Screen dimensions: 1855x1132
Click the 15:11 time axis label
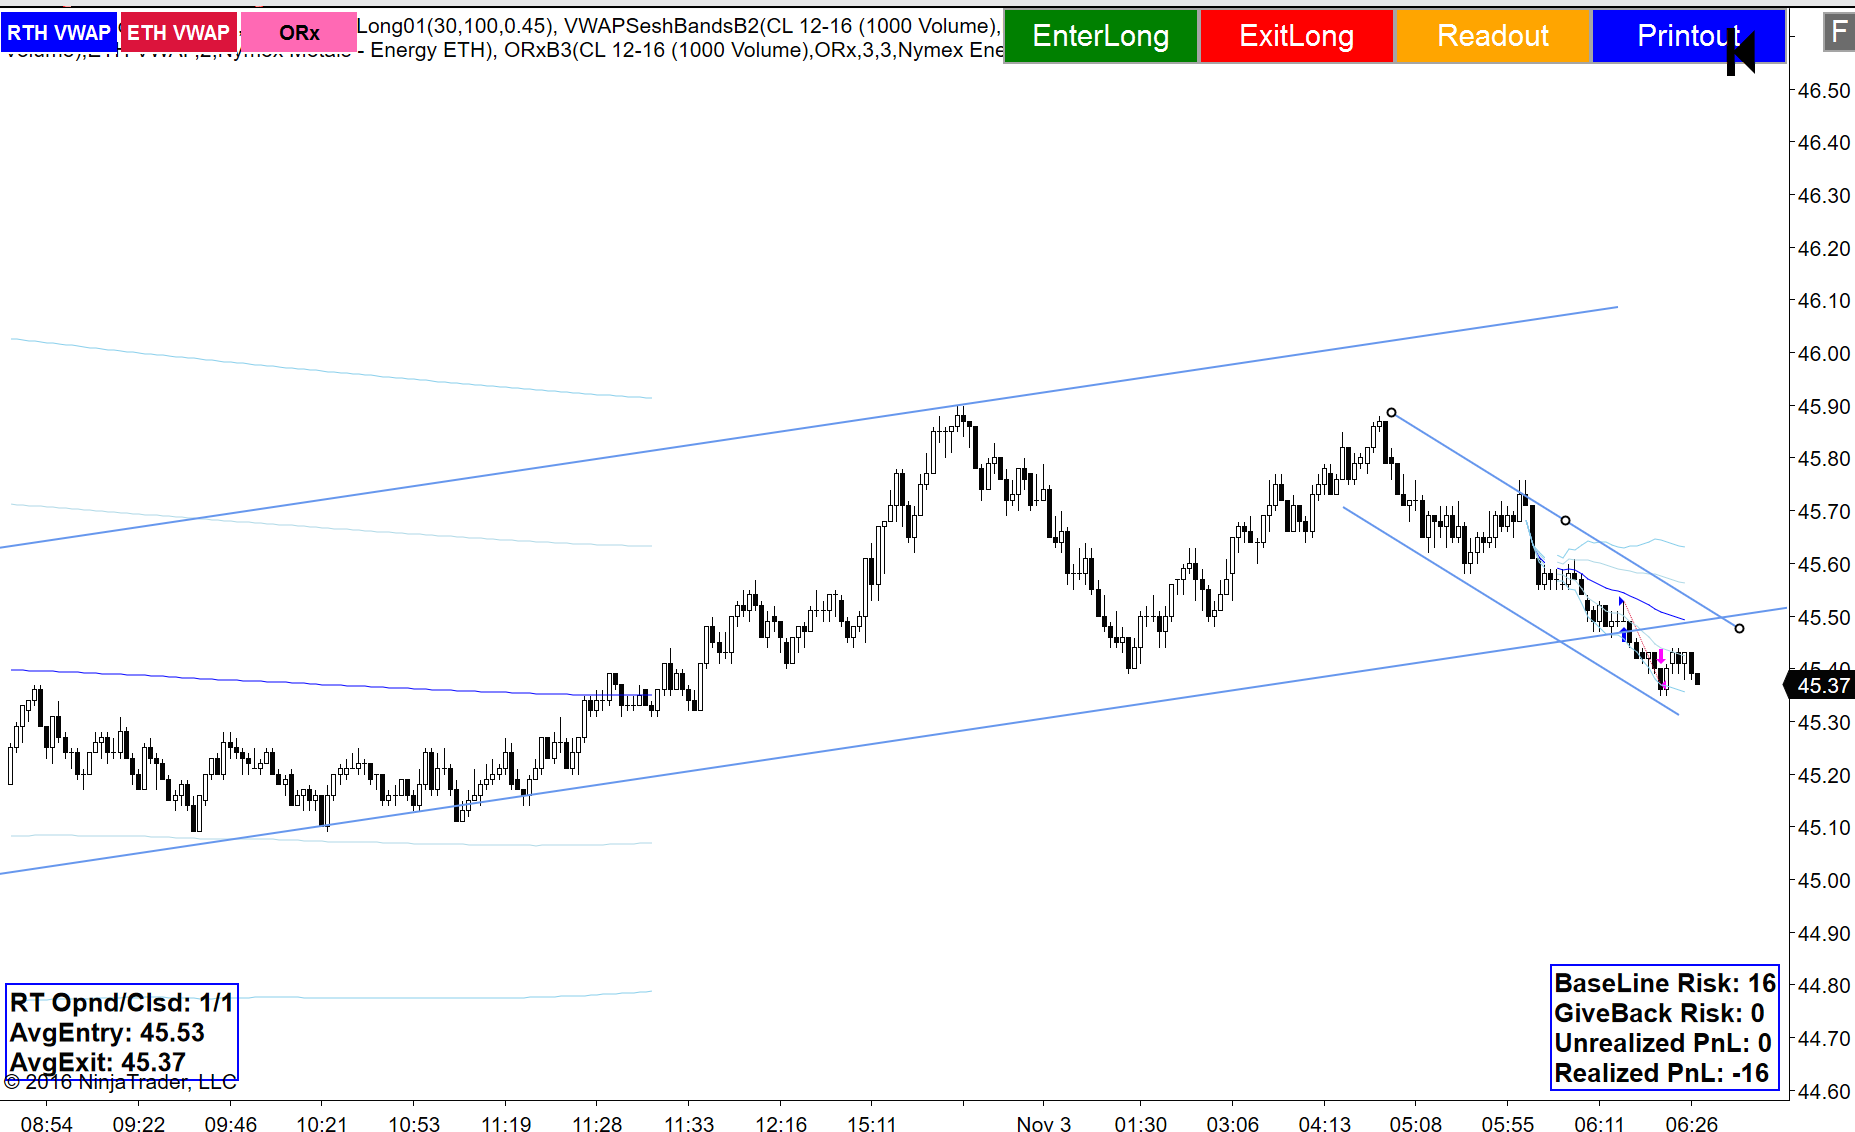[872, 1124]
